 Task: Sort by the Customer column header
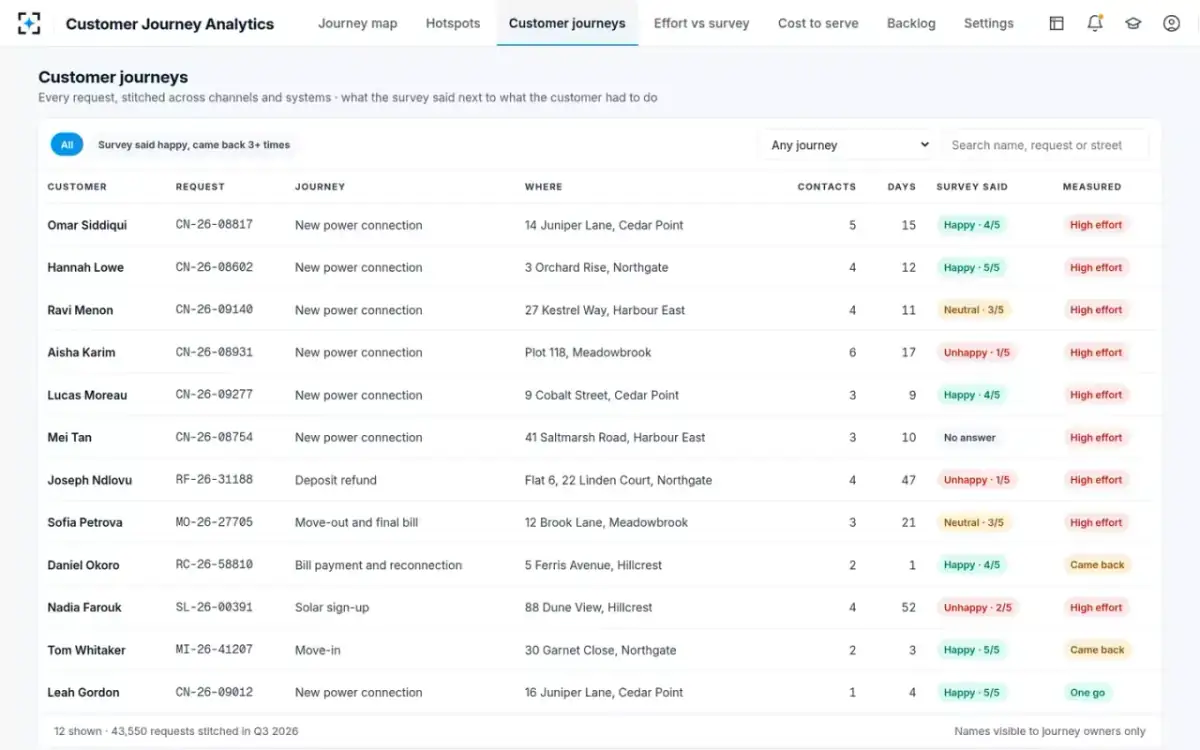pos(77,187)
